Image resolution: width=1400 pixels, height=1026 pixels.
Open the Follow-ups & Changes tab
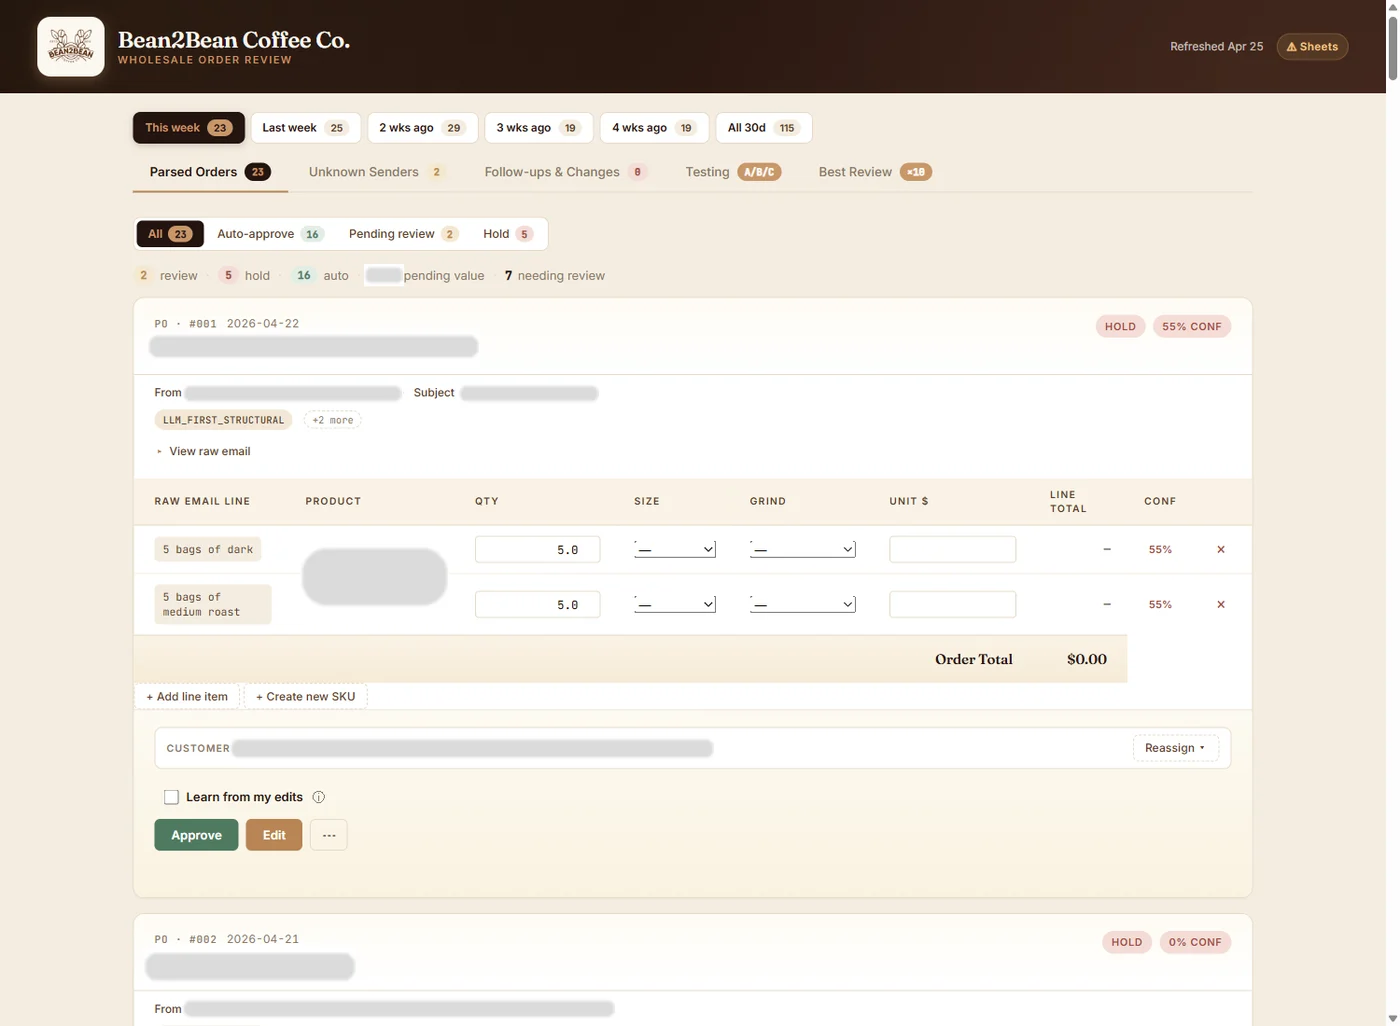click(566, 172)
